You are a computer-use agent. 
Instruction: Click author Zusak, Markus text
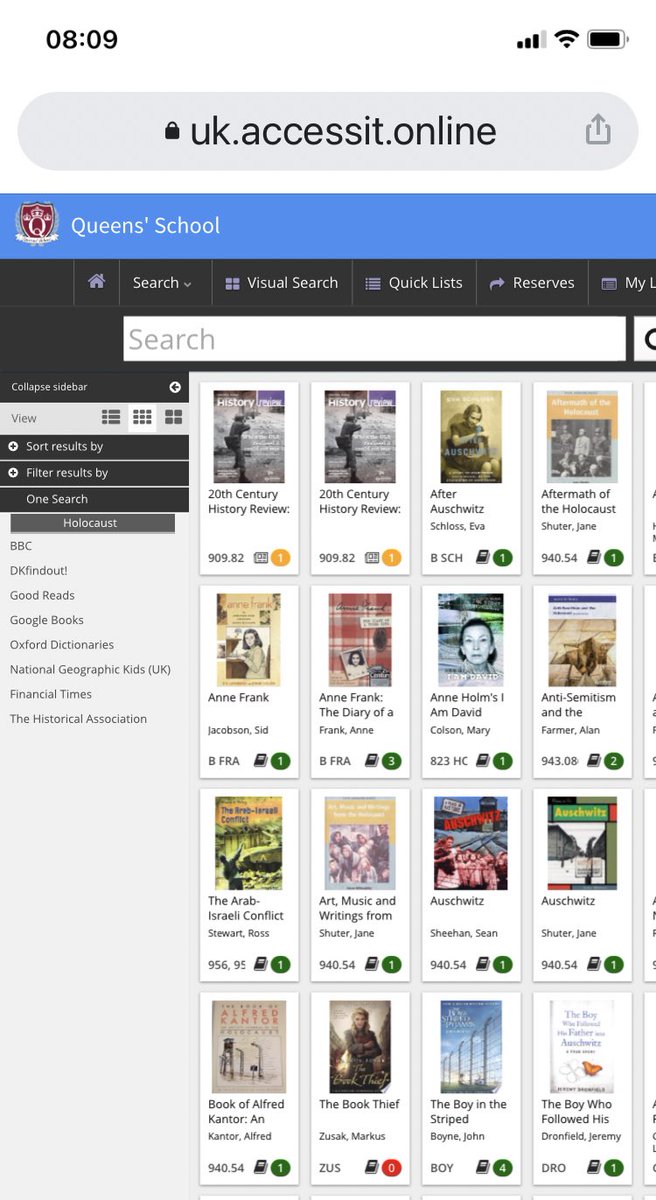point(353,1137)
